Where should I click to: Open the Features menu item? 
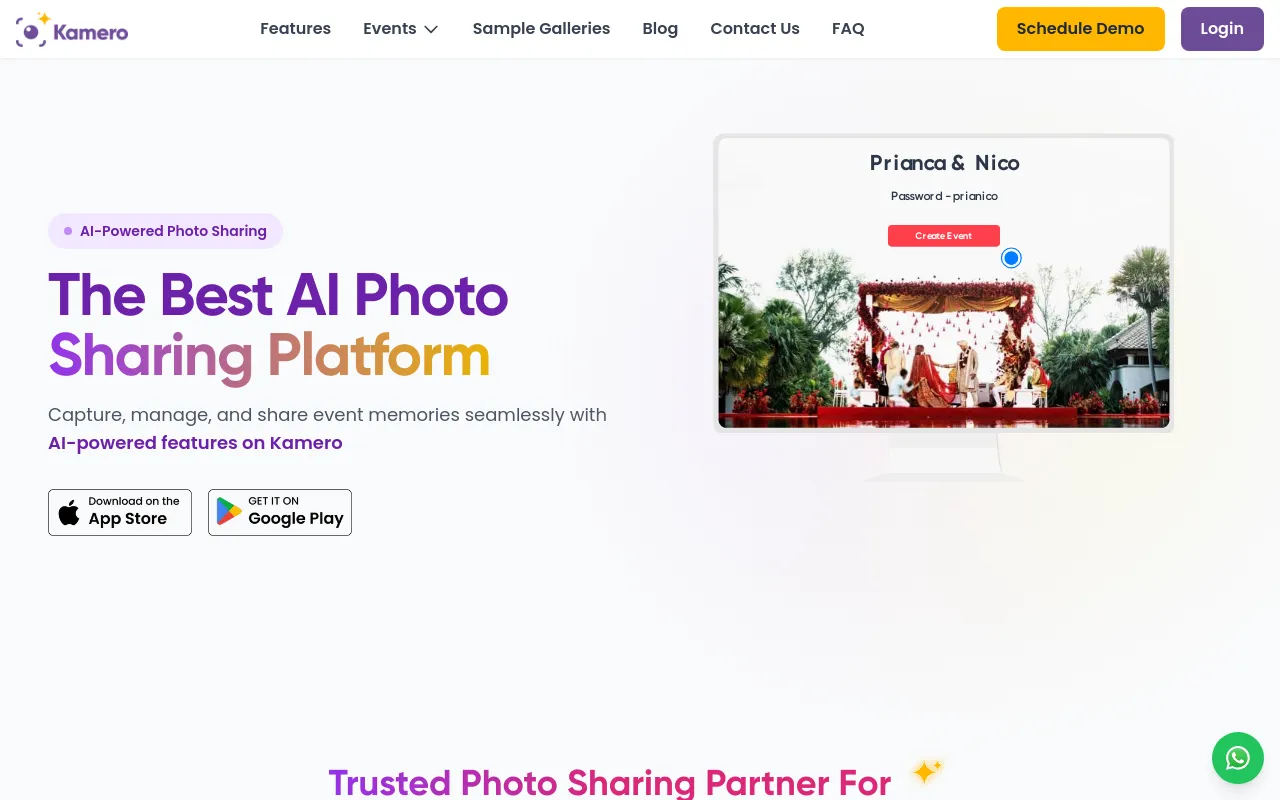click(295, 29)
